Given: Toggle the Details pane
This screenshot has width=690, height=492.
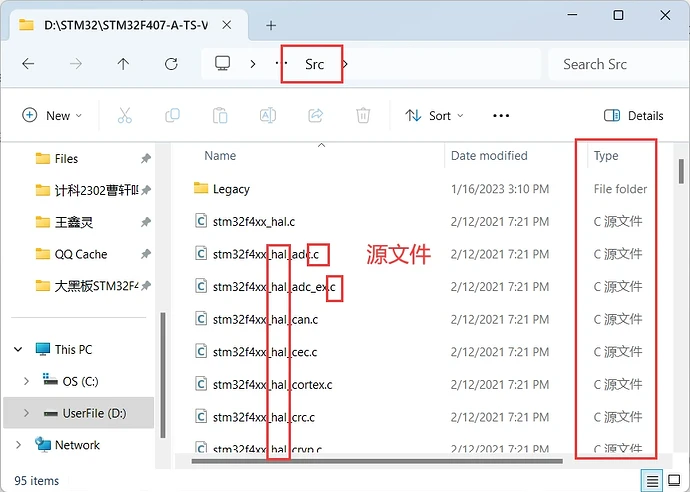Looking at the screenshot, I should (x=634, y=115).
